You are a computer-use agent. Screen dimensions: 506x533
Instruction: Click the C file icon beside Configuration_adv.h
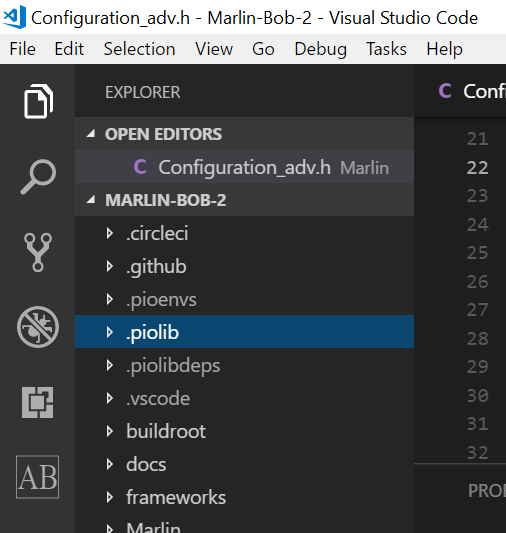click(x=140, y=167)
